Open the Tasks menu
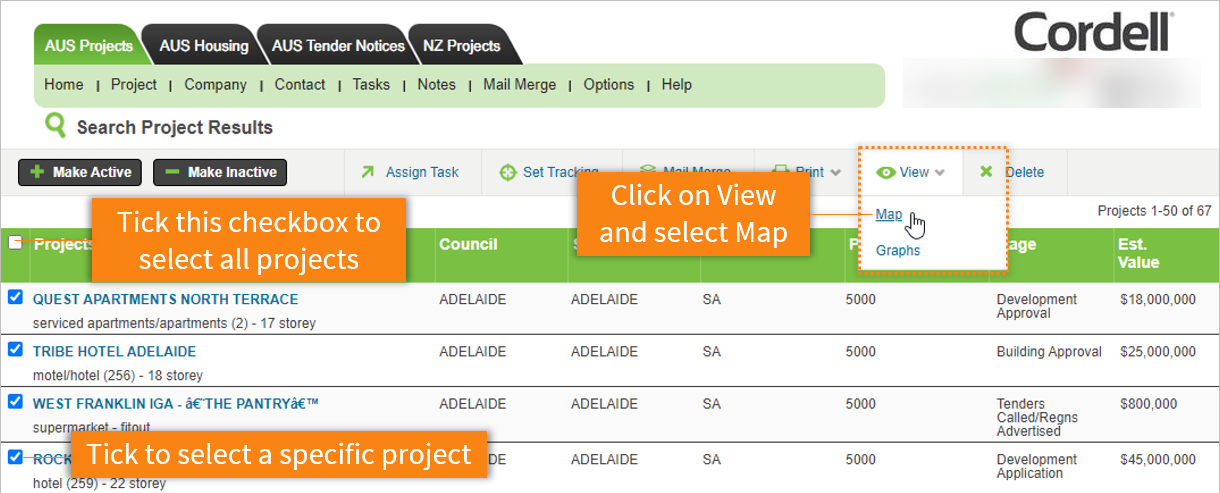 (371, 85)
